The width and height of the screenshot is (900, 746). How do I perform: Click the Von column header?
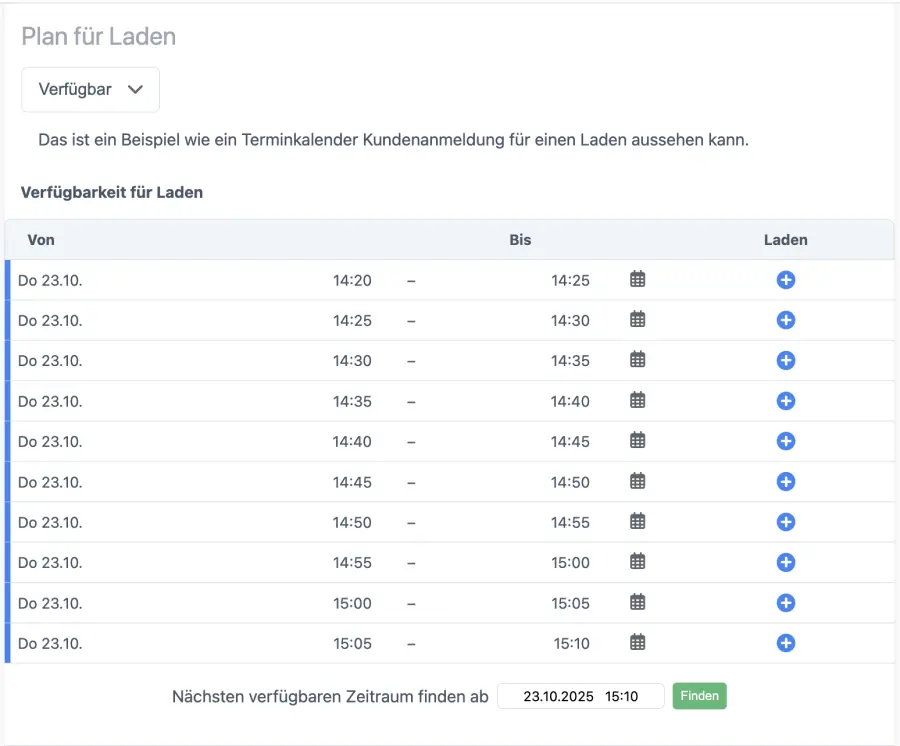[x=41, y=240]
